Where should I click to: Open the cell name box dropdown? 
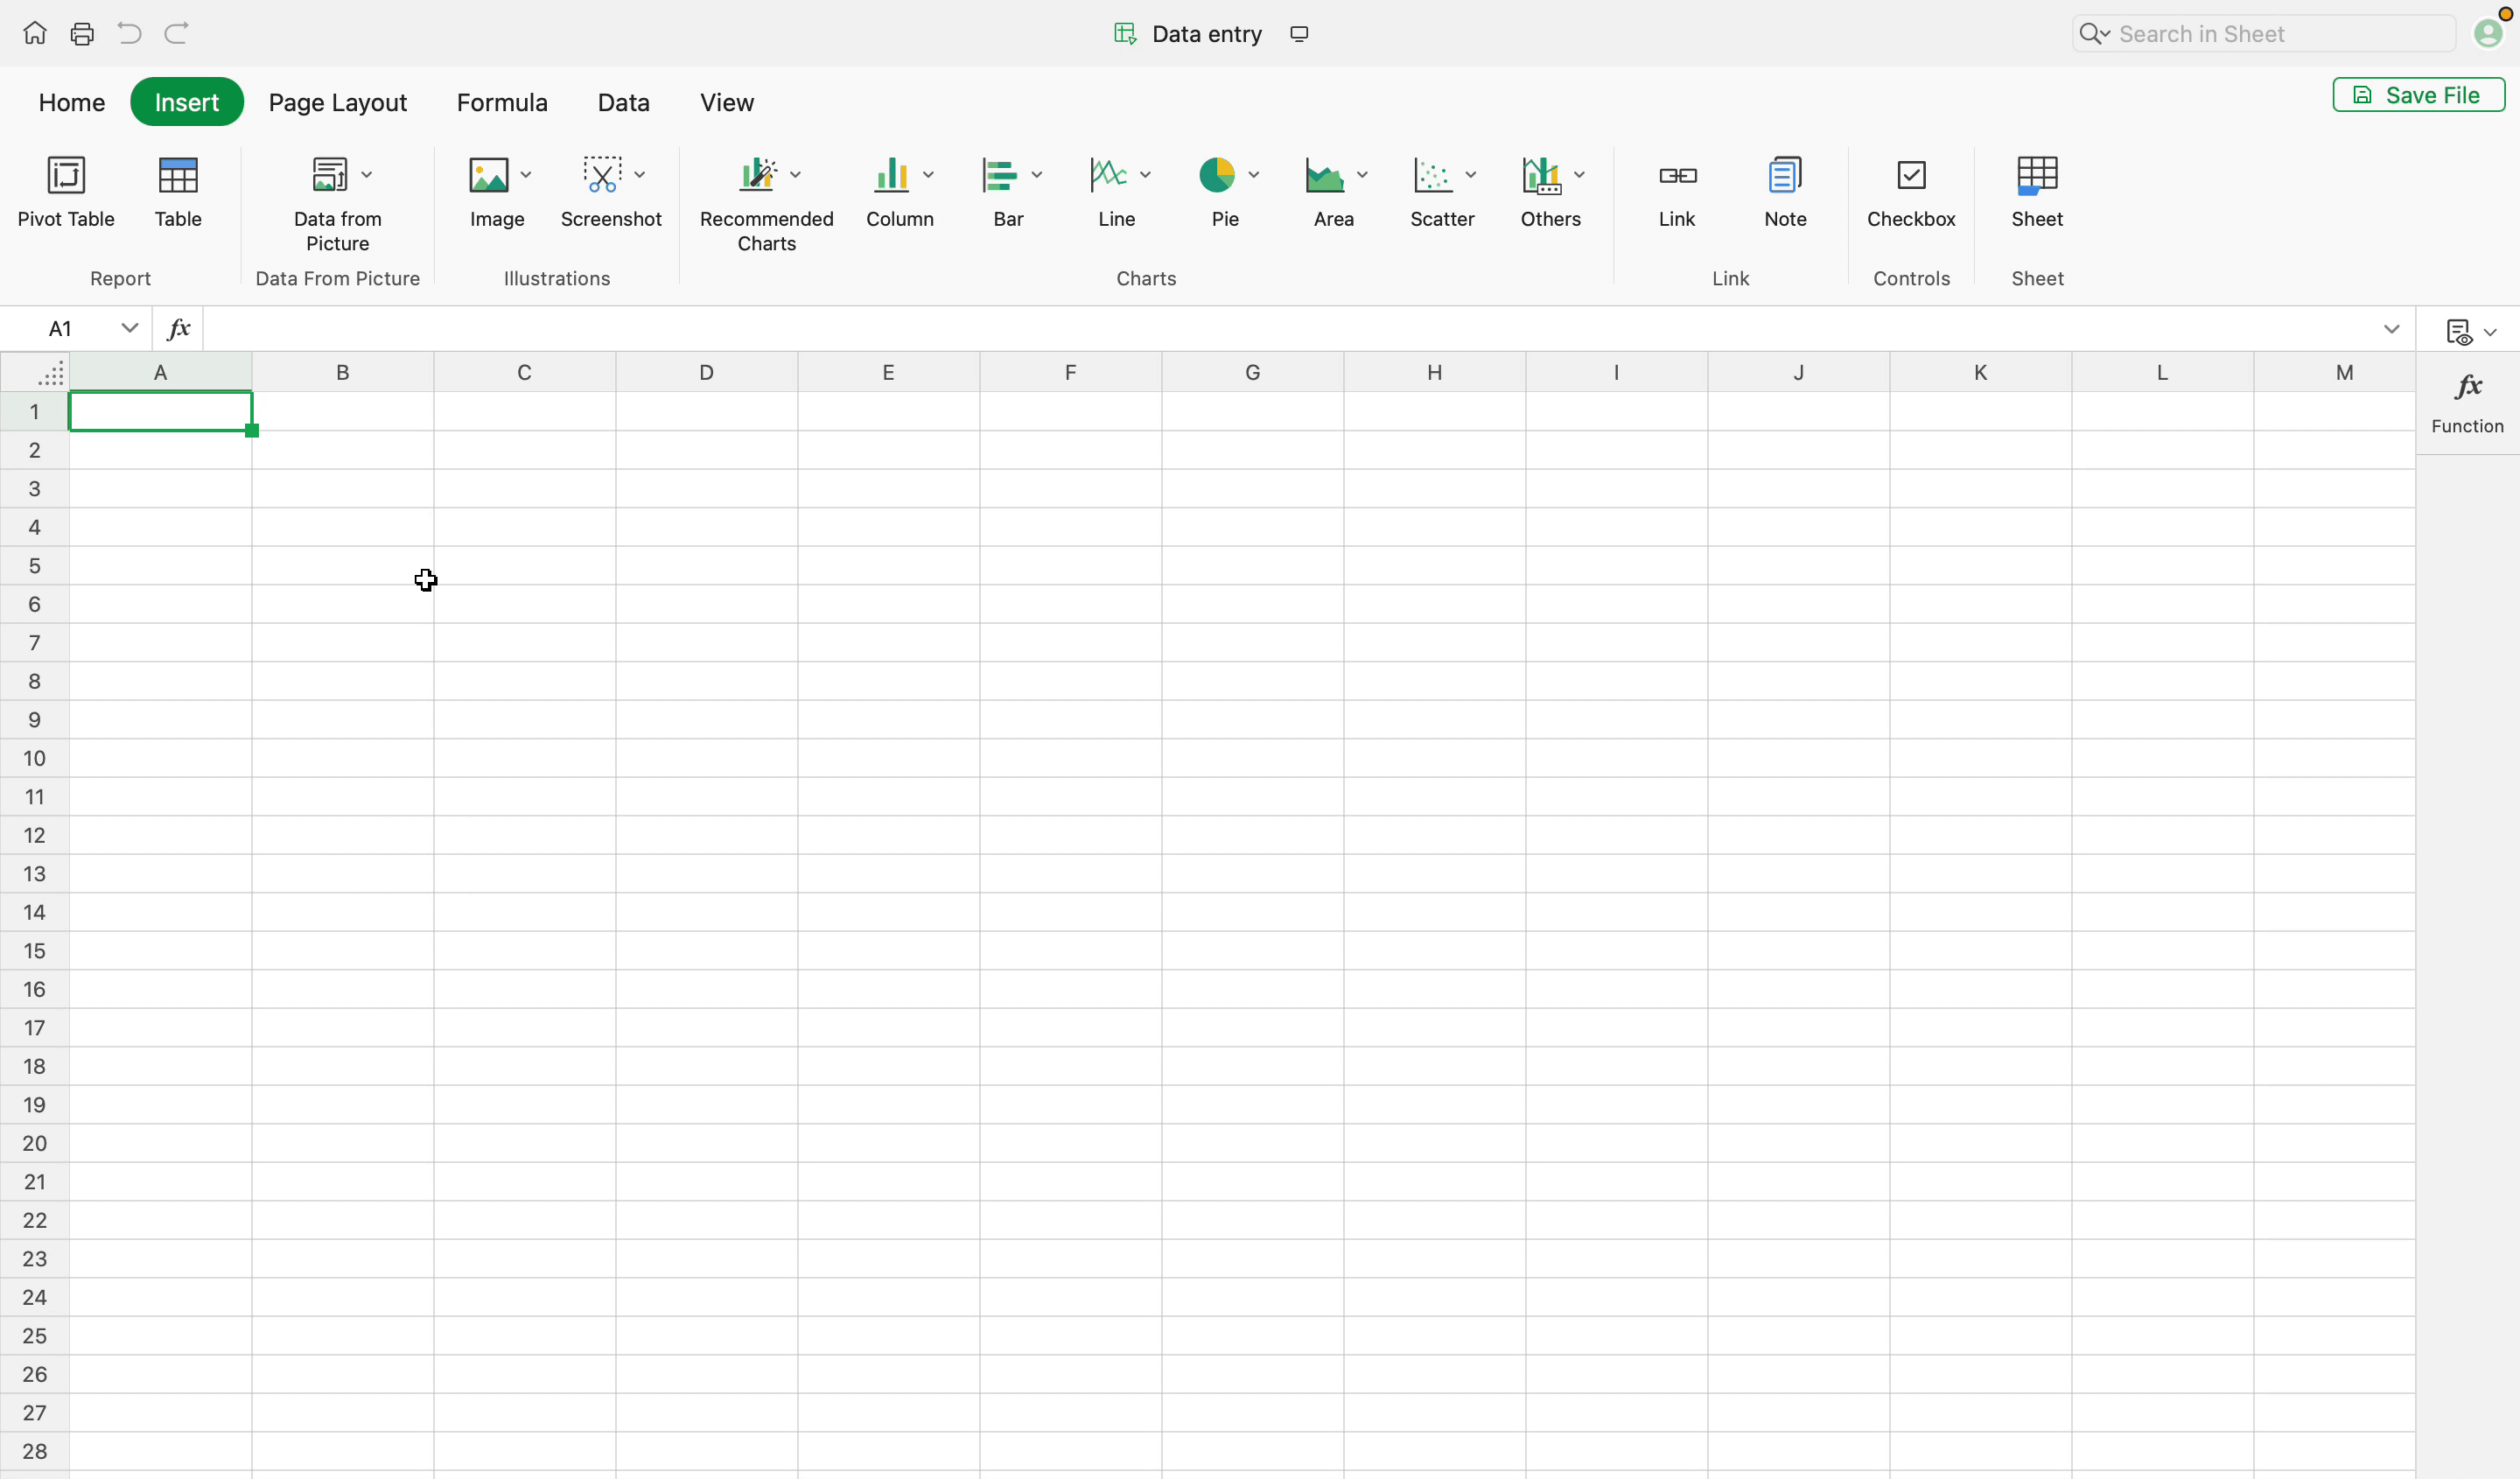129,328
